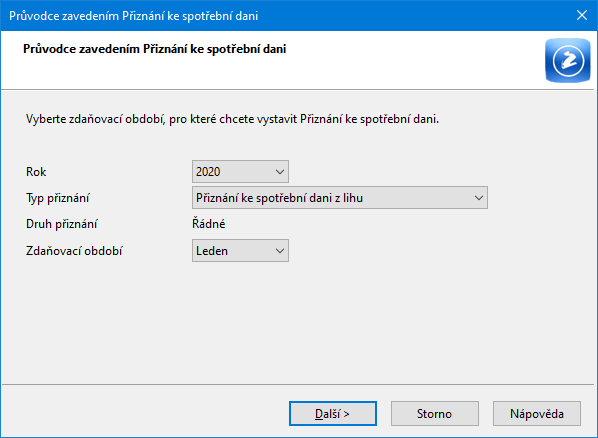Click the Typ přiznání label
The image size is (598, 438).
[58, 198]
